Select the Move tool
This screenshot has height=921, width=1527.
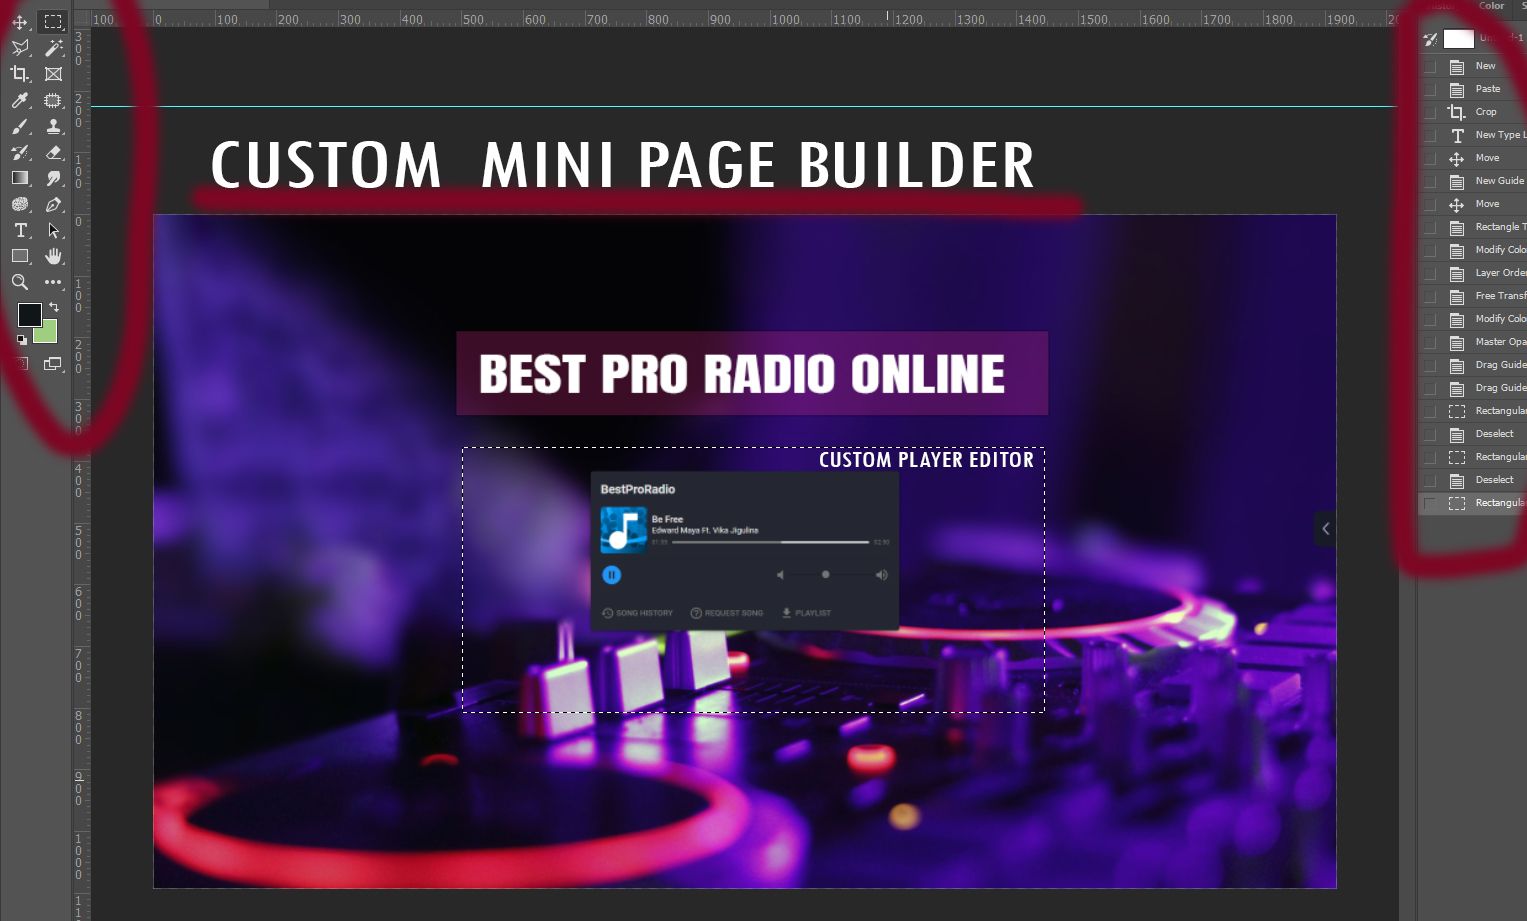[20, 21]
